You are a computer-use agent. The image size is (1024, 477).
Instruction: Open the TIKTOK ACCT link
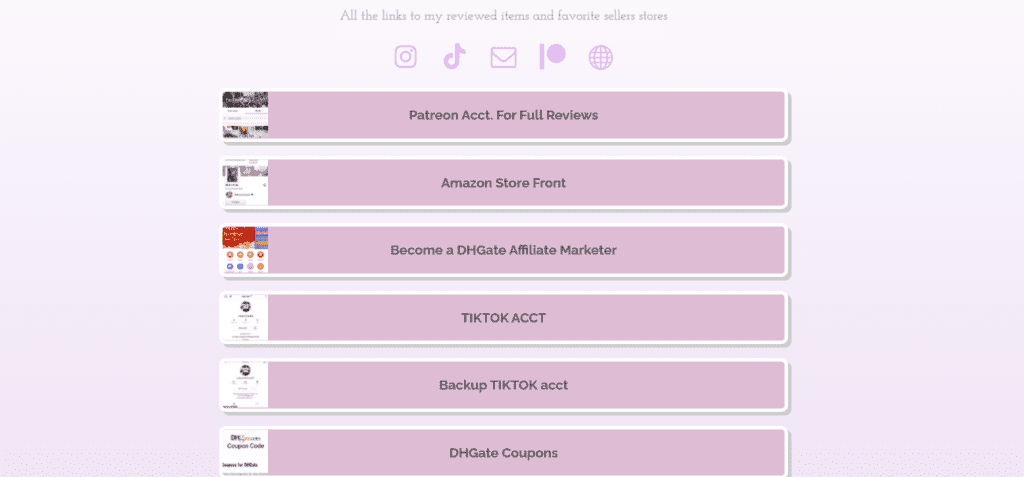click(504, 318)
